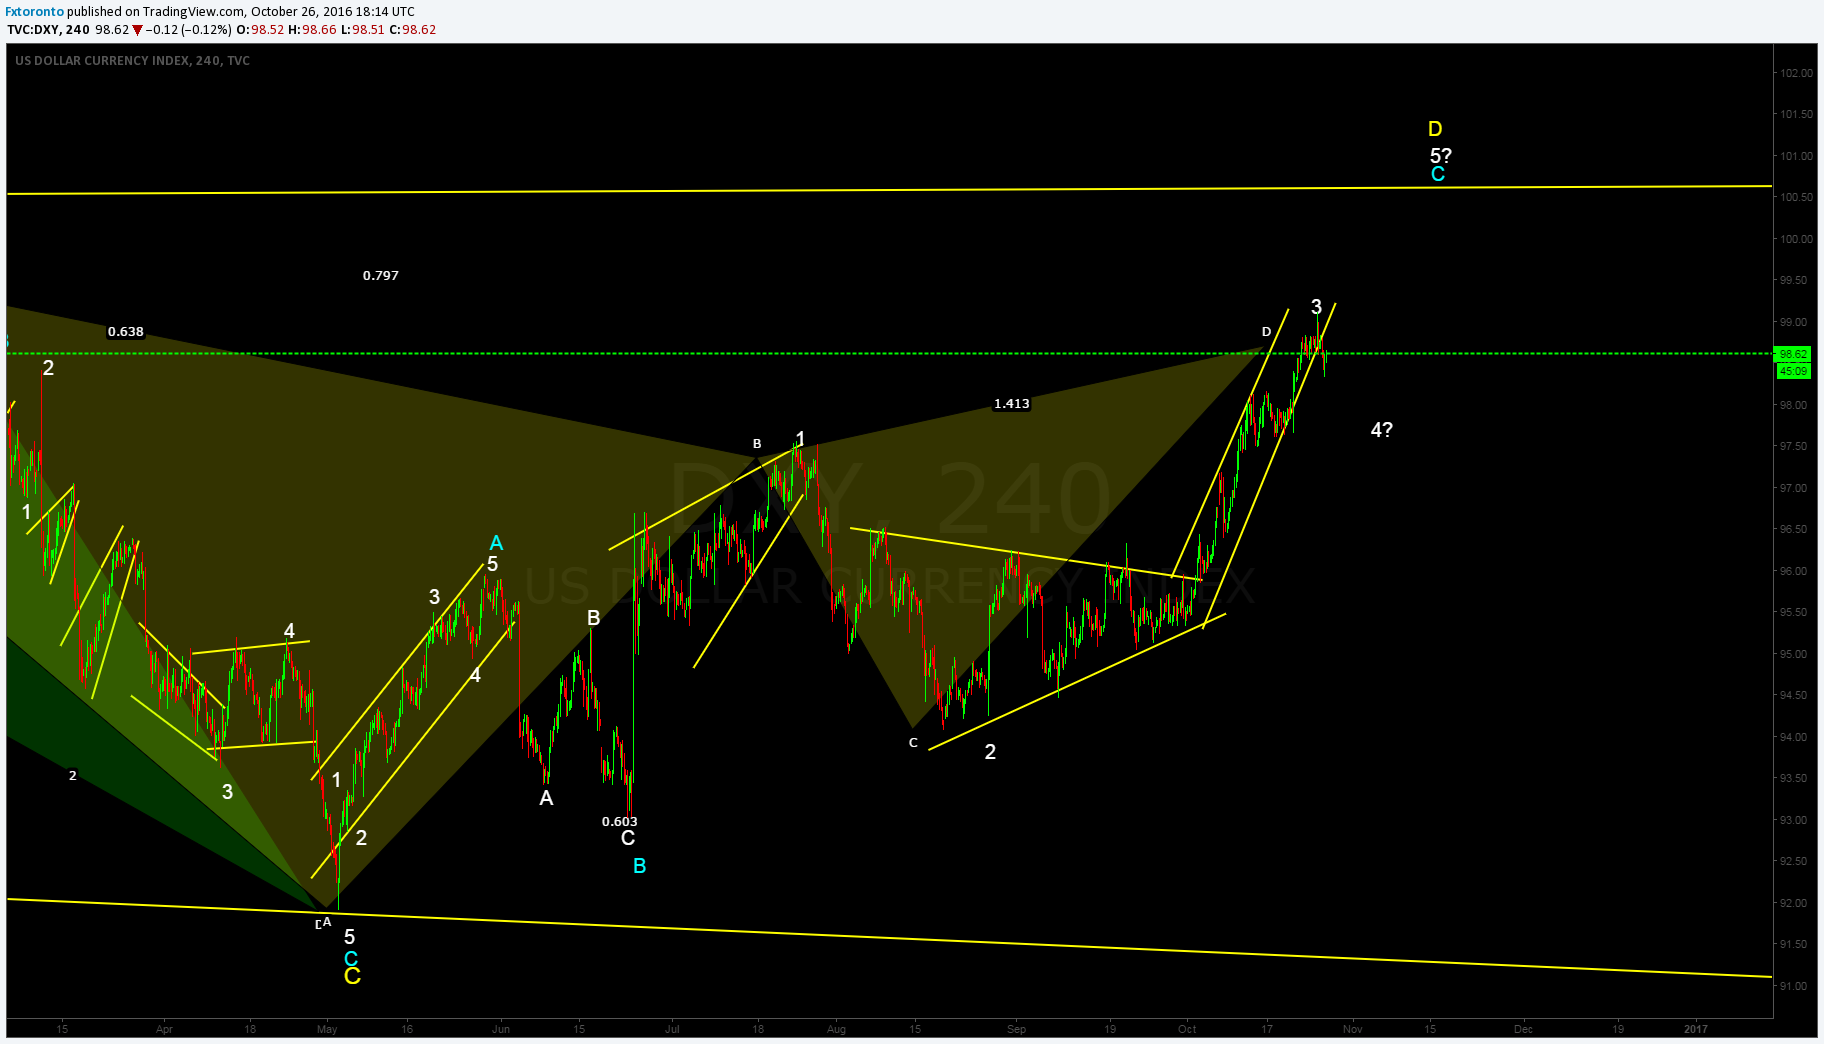1824x1044 pixels.
Task: Open the Fxtoronto author link
Action: click(x=35, y=12)
